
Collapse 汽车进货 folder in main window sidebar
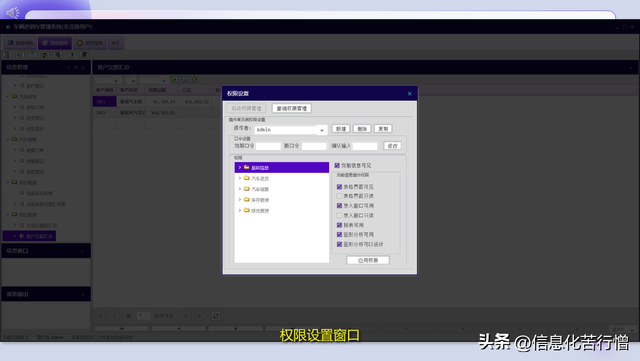[7, 96]
